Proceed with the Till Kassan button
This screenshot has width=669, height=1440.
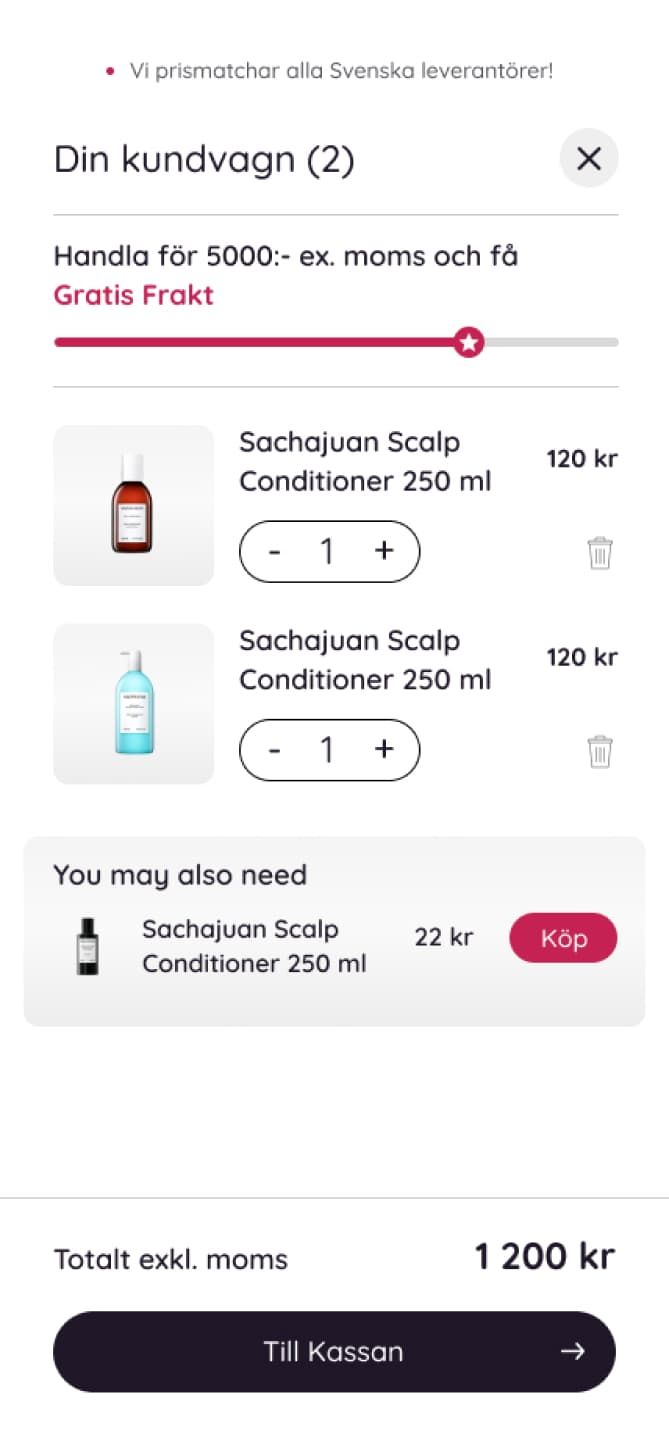(x=334, y=1352)
